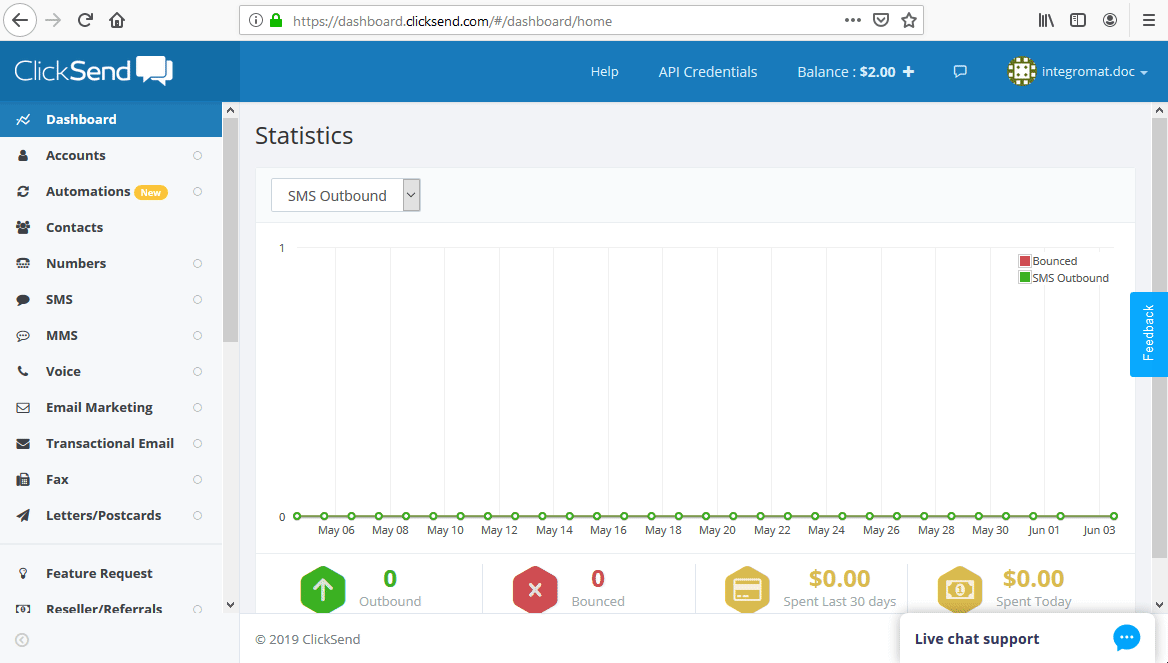The image size is (1168, 663).
Task: Click the site info icon in the address bar
Action: tap(256, 20)
